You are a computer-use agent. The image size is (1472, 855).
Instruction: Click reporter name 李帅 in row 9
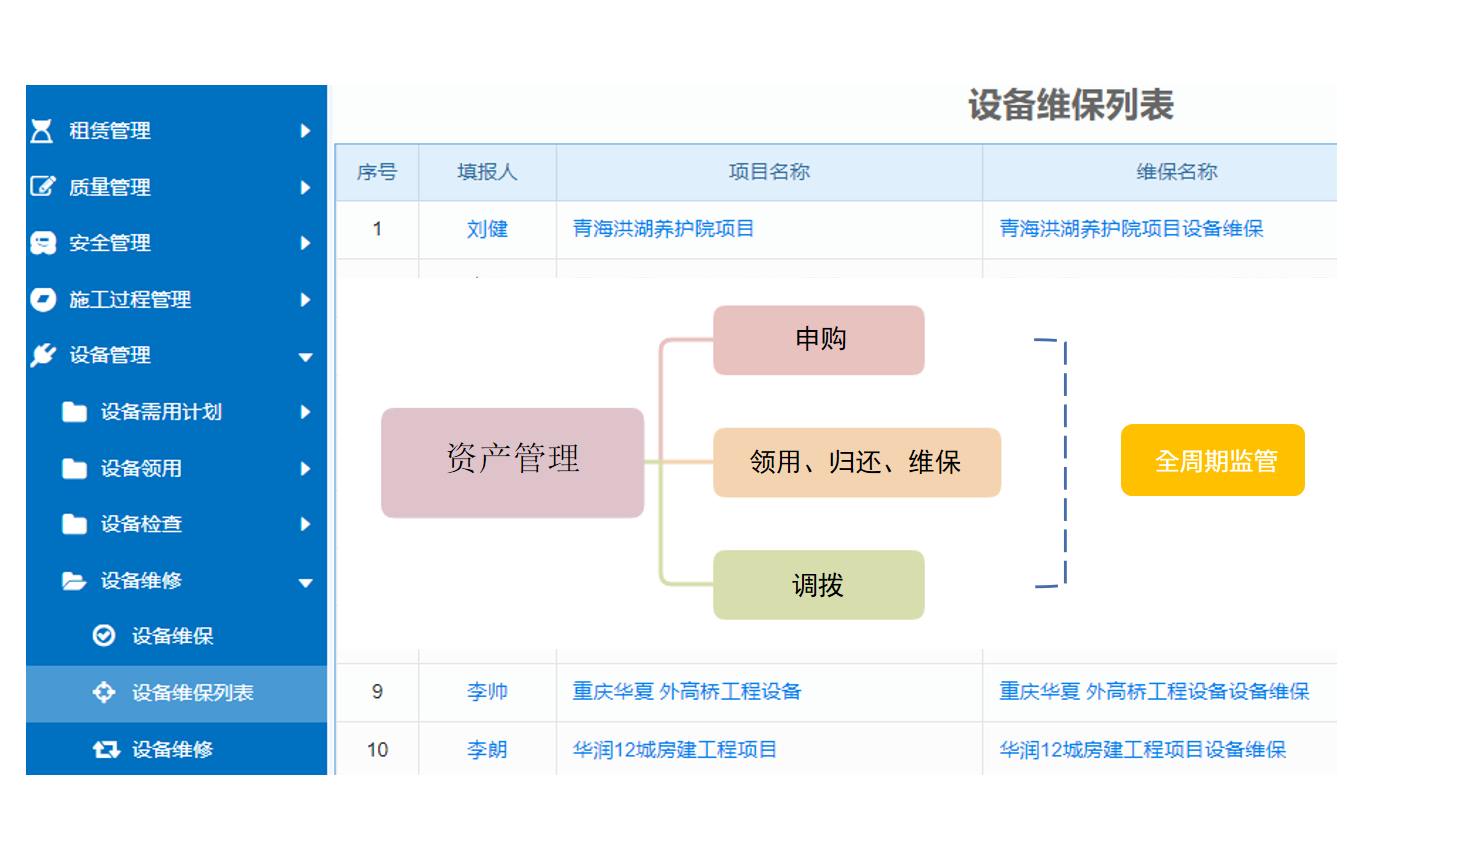point(487,692)
